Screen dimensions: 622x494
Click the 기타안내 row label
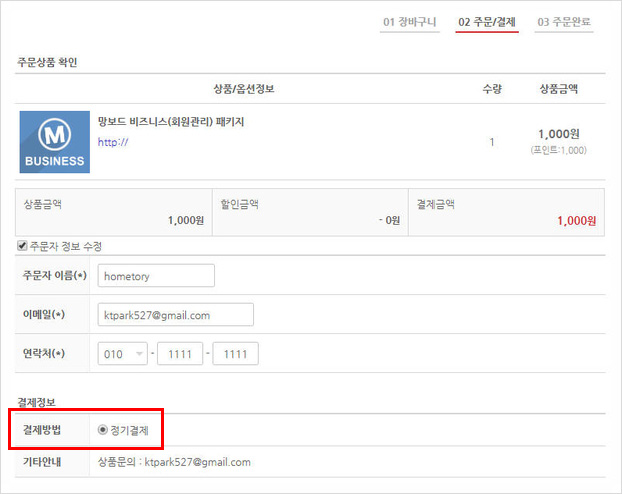[x=42, y=462]
